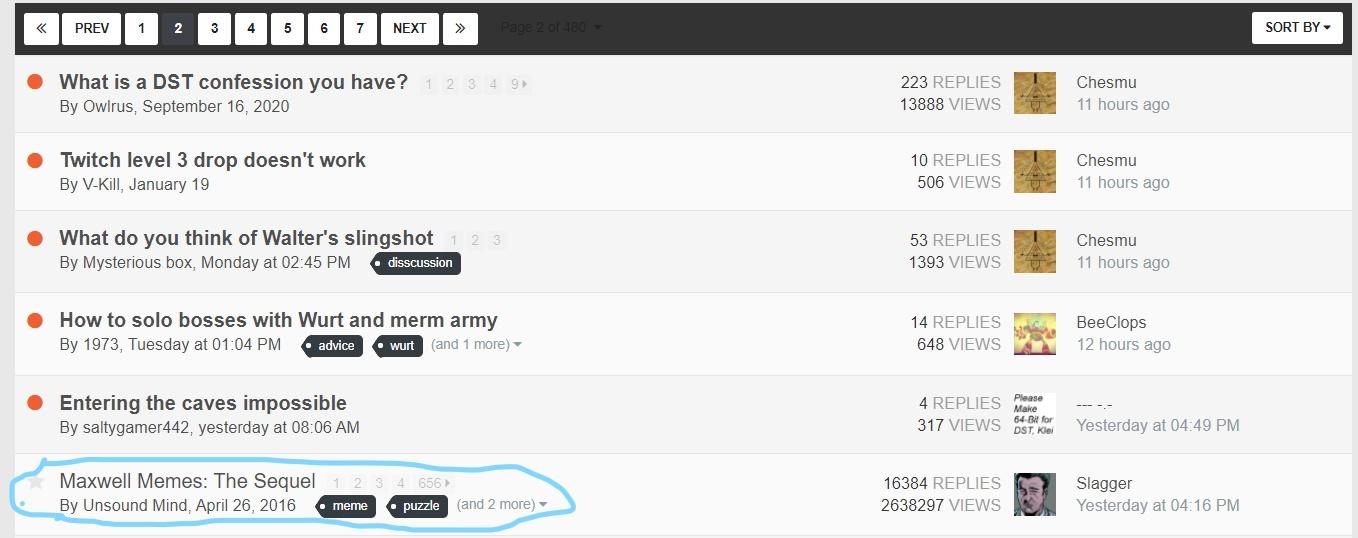Open last post '12 hours ago' link
The image size is (1358, 538).
1123,344
